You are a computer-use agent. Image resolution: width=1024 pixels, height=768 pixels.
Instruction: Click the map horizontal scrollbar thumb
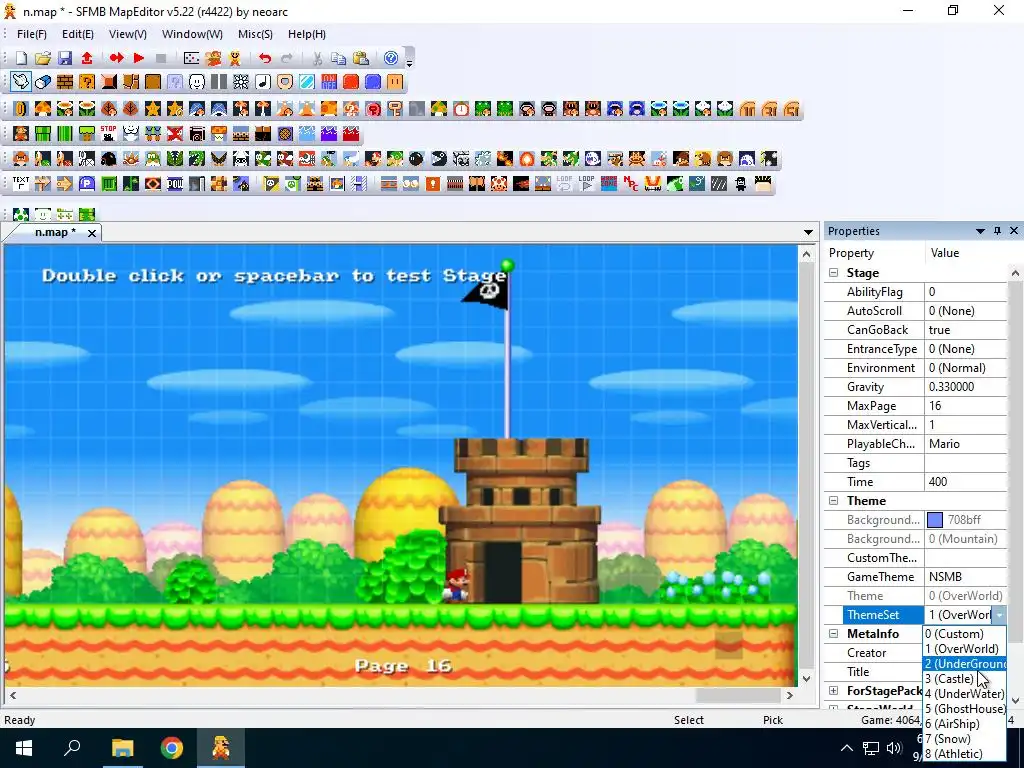click(x=738, y=696)
